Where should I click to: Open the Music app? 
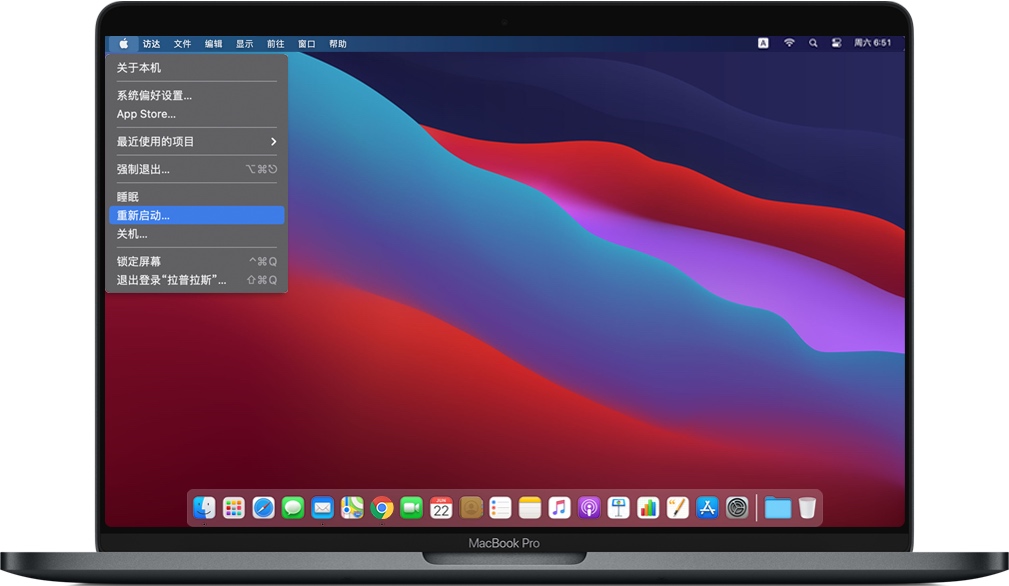(x=558, y=507)
